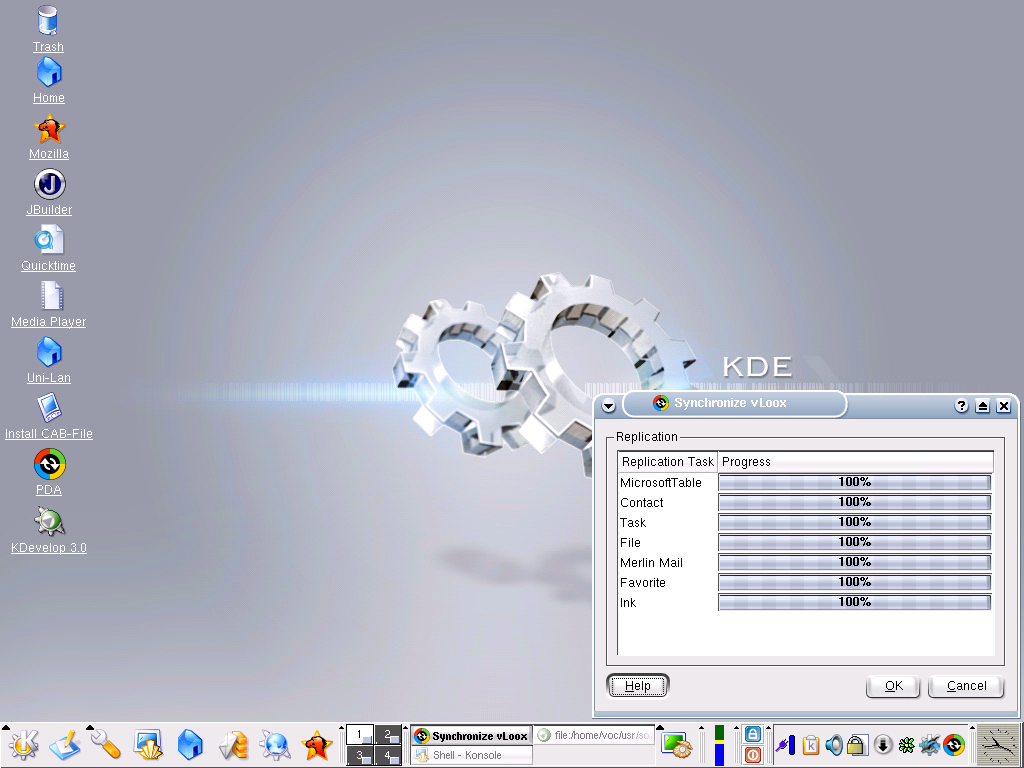Click the speaker volume tray icon
Image resolution: width=1024 pixels, height=768 pixels.
tap(834, 745)
